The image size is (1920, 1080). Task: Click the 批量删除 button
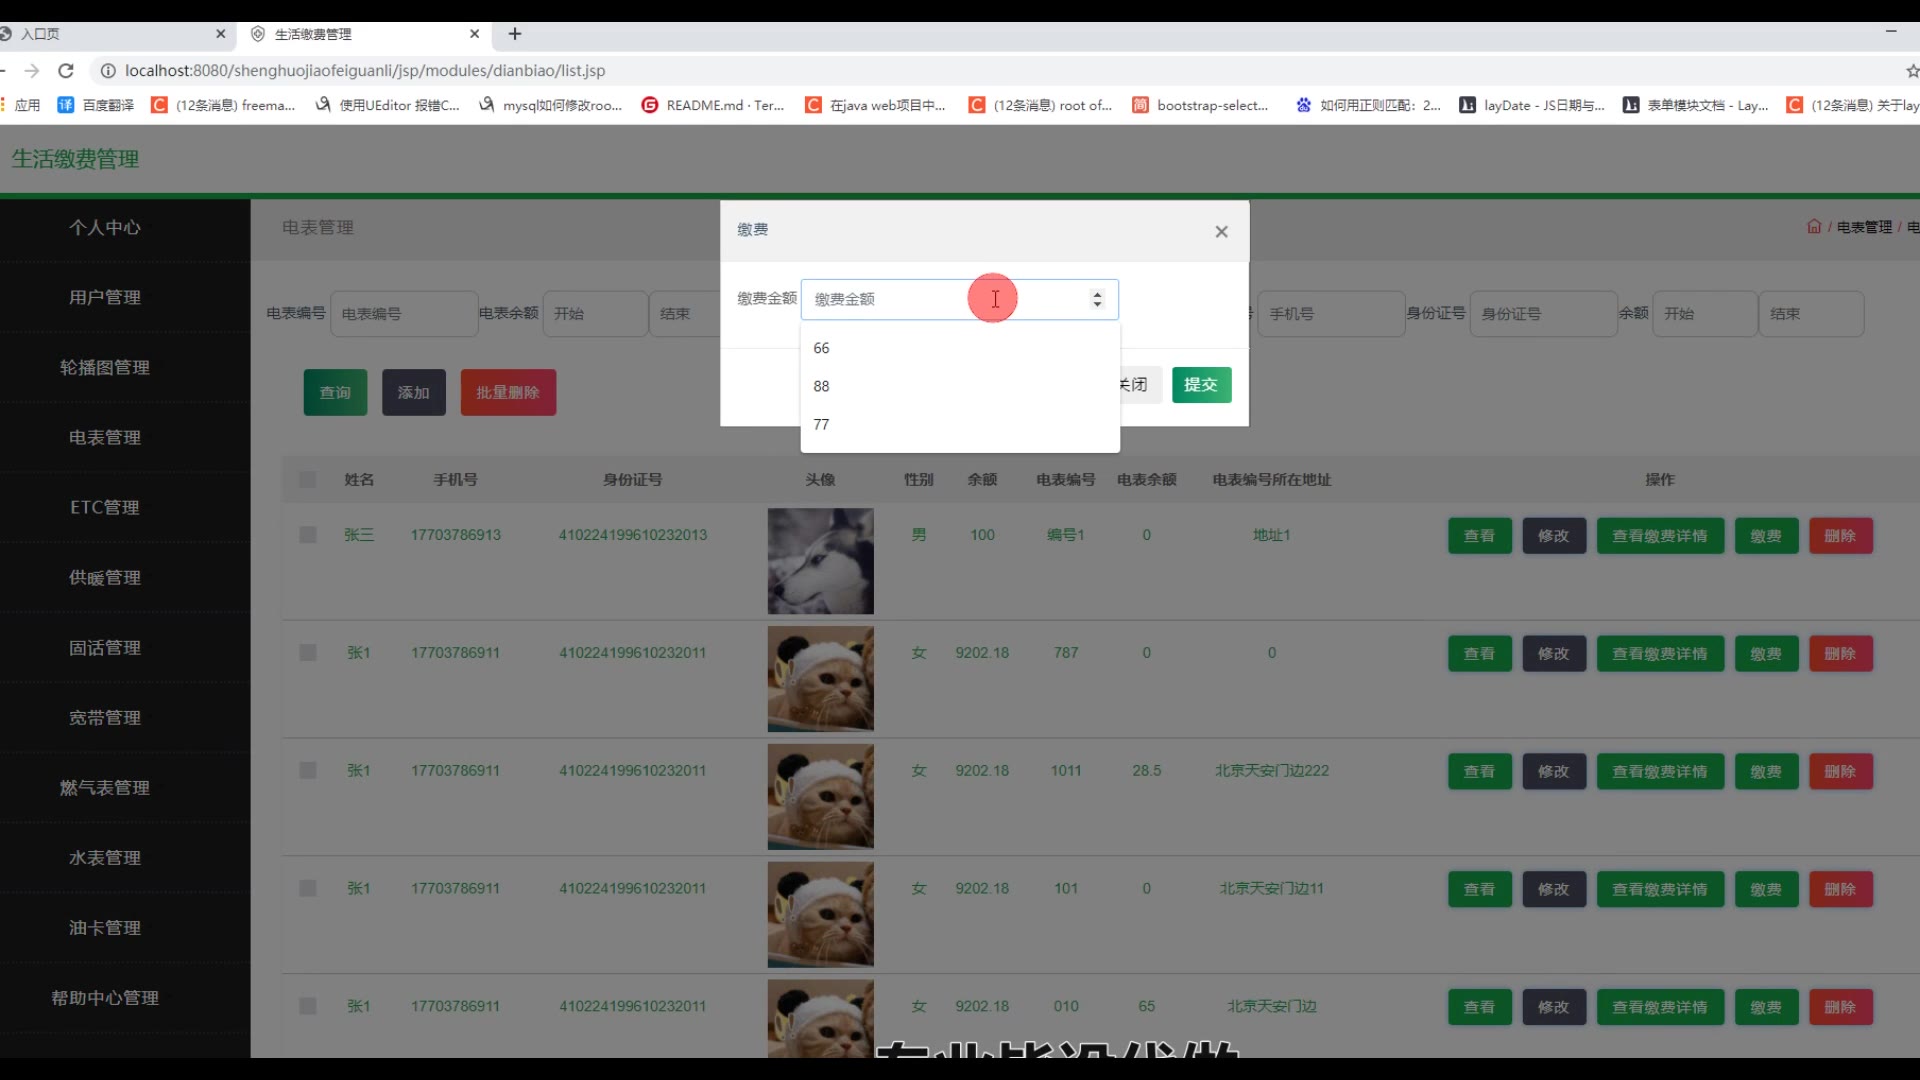pyautogui.click(x=508, y=393)
